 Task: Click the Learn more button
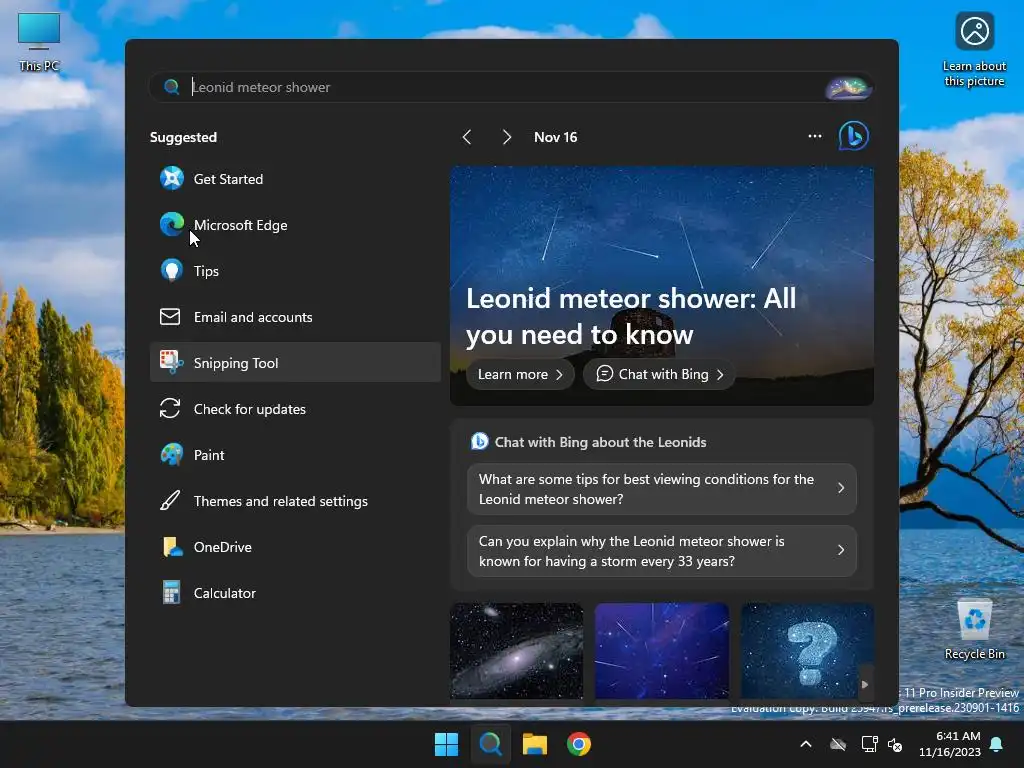(x=520, y=374)
